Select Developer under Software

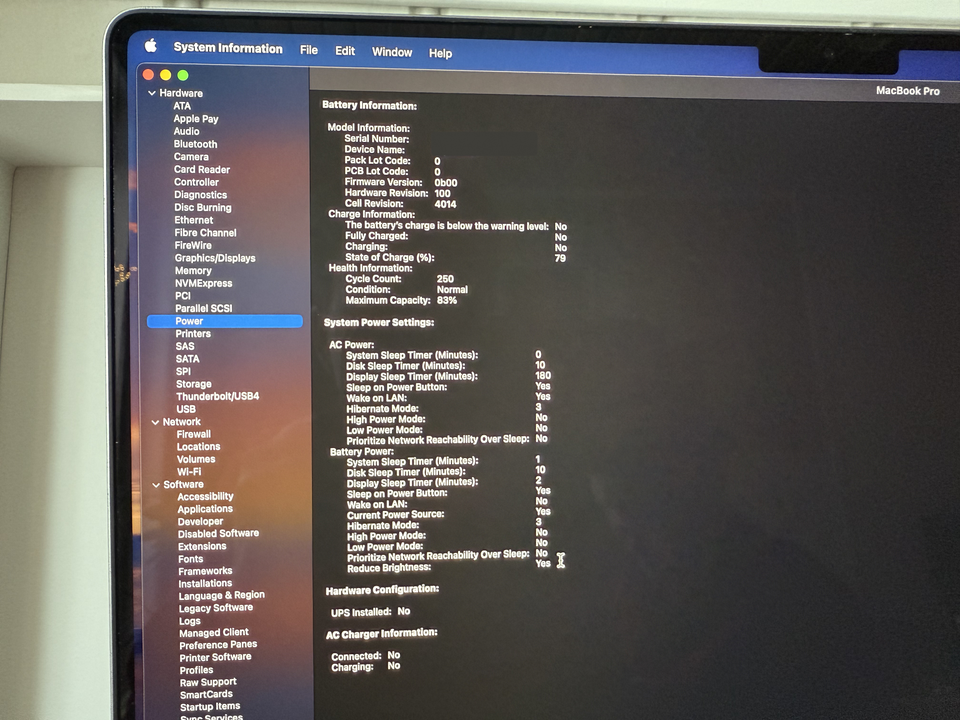pos(200,522)
